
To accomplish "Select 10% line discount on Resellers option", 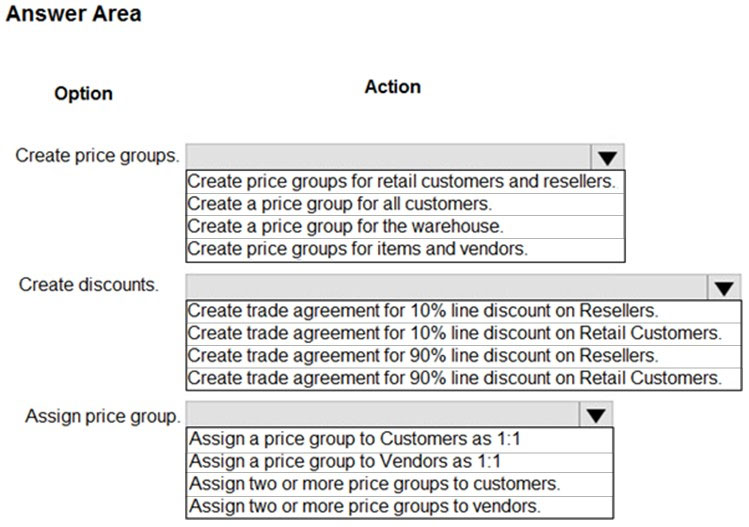I will 463,311.
